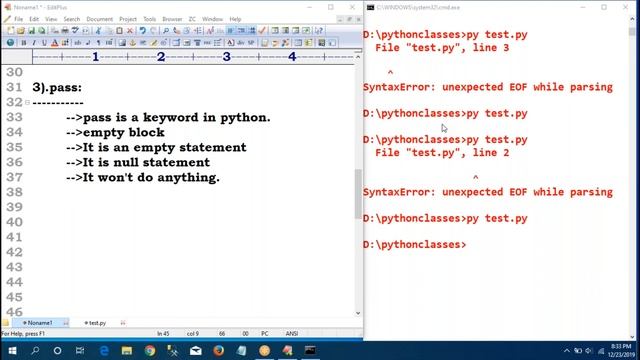Click the Paste clipboard icon
This screenshot has height=360, width=640.
tap(119, 31)
